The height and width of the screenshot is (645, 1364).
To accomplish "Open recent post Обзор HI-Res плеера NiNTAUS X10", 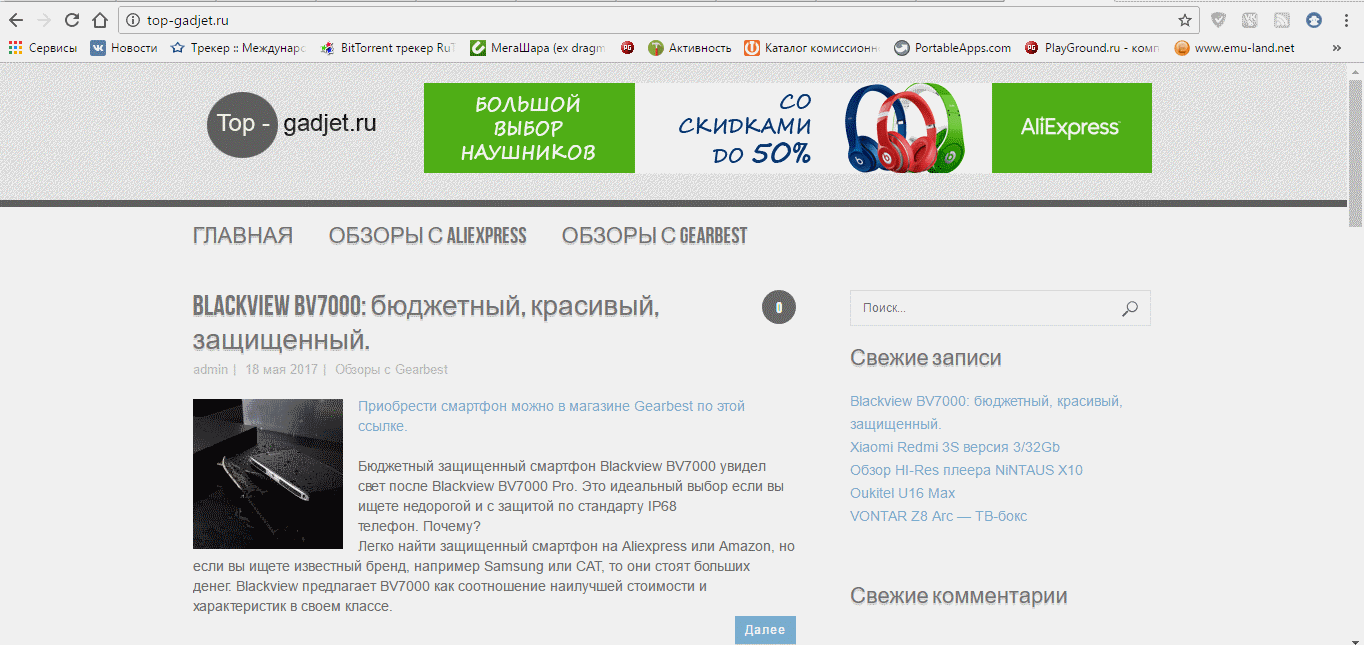I will (x=966, y=470).
